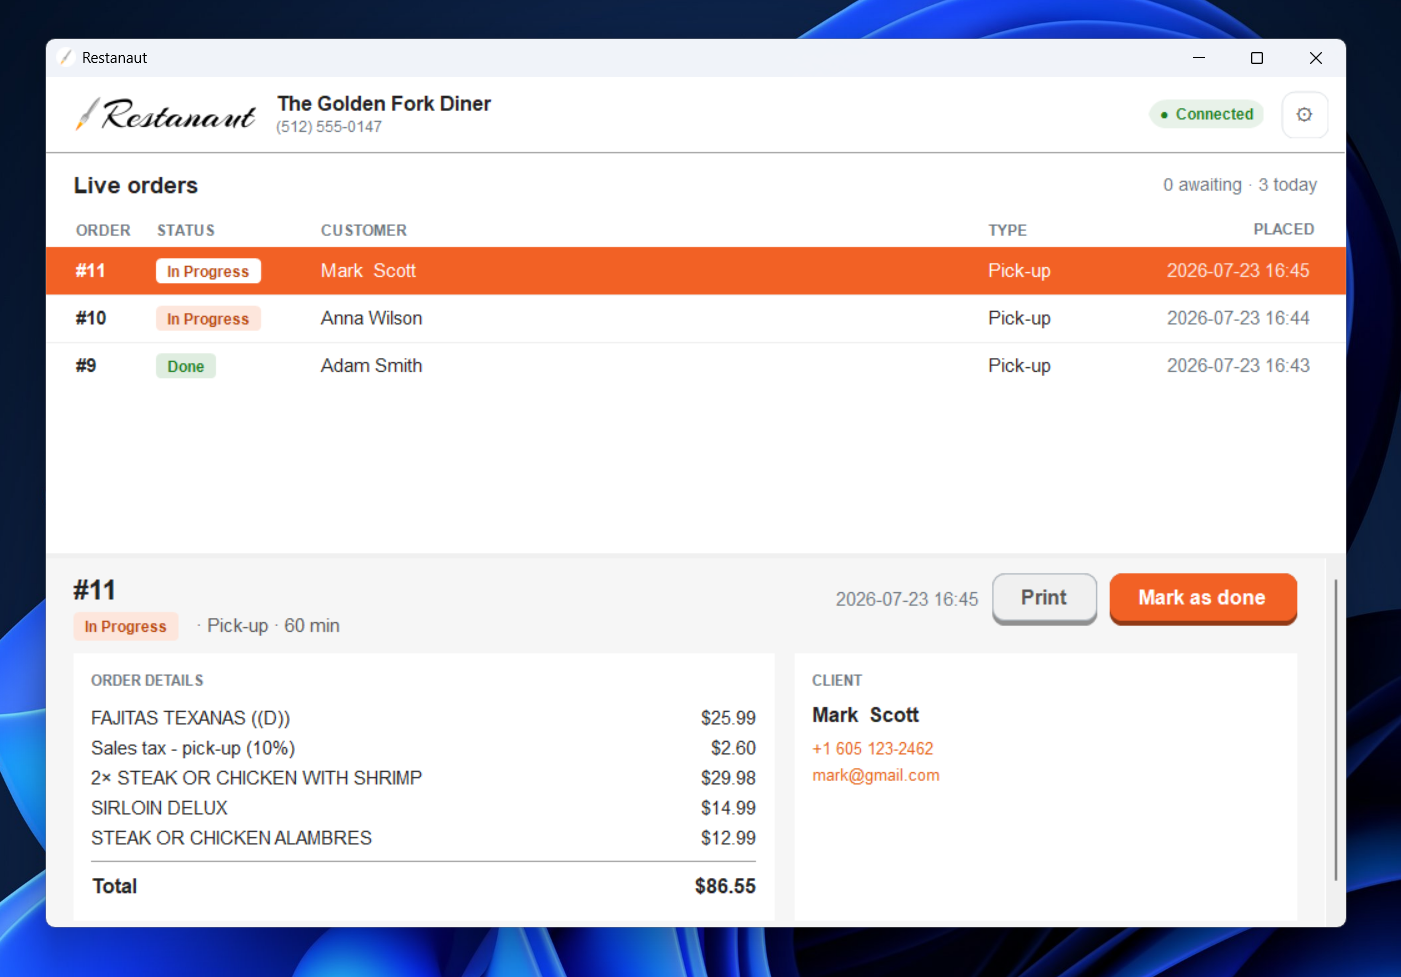1401x977 pixels.
Task: Select order #9 row for Adam Smith
Action: (695, 366)
